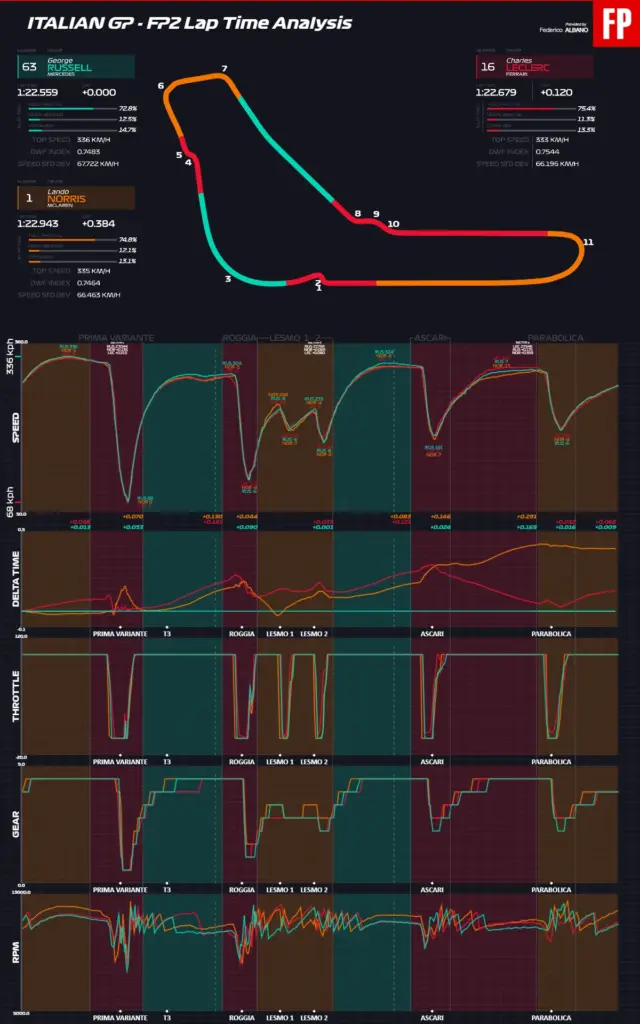This screenshot has width=640, height=1024.
Task: Click turn 11 marker on track map
Action: [588, 242]
